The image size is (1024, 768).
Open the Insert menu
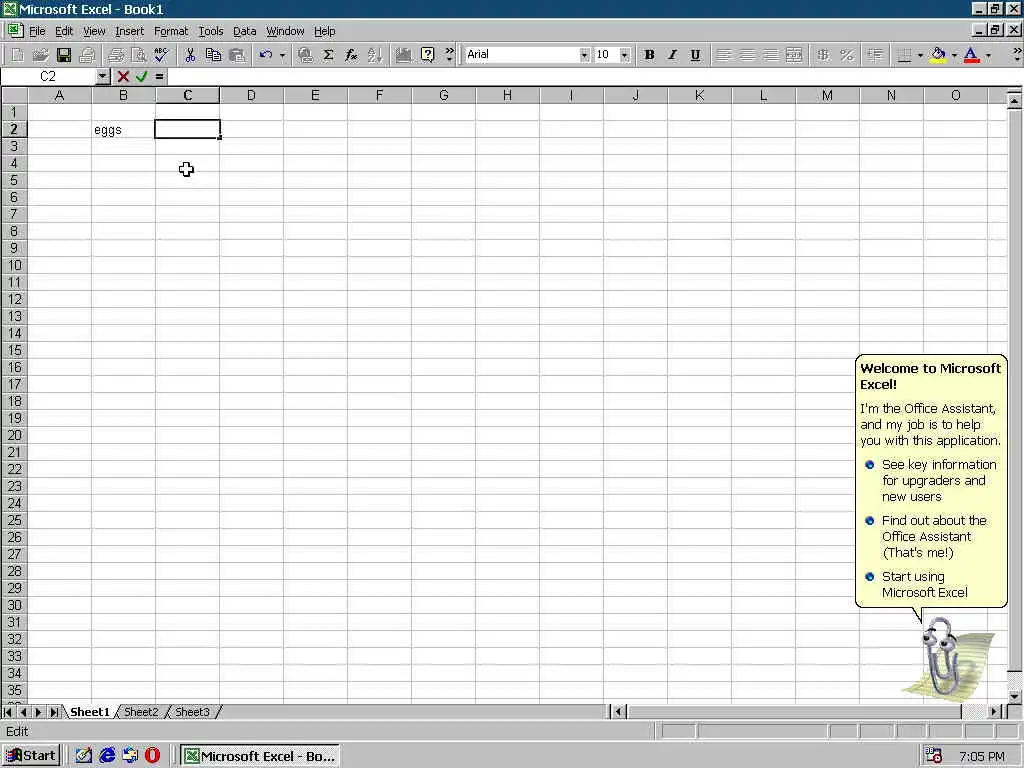[x=129, y=31]
